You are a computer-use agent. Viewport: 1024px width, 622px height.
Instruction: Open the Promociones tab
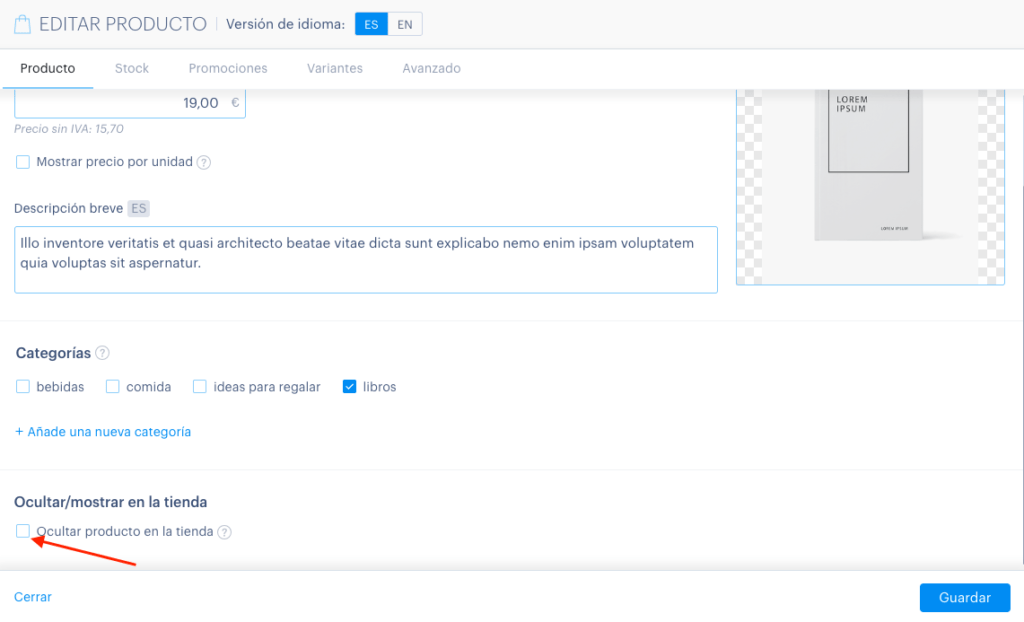[x=228, y=68]
